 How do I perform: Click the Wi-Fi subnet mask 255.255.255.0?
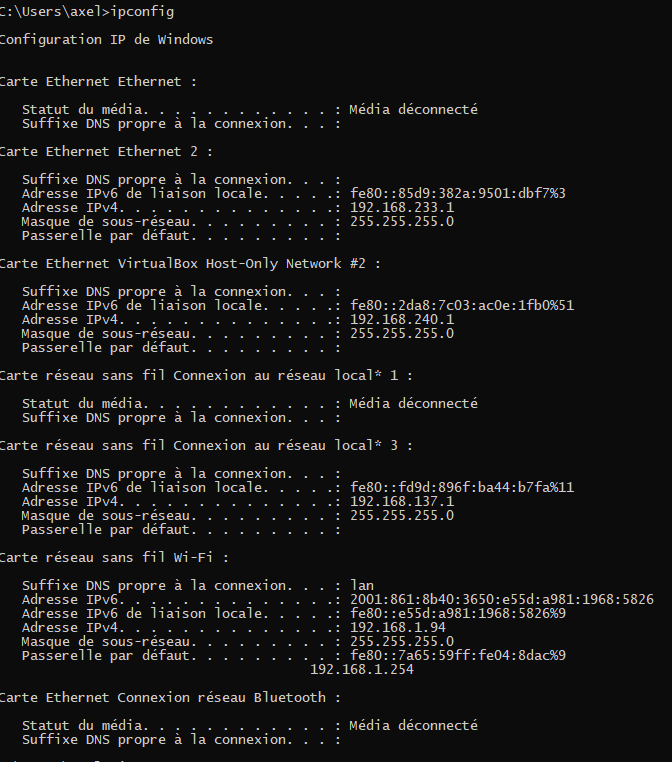tap(402, 641)
